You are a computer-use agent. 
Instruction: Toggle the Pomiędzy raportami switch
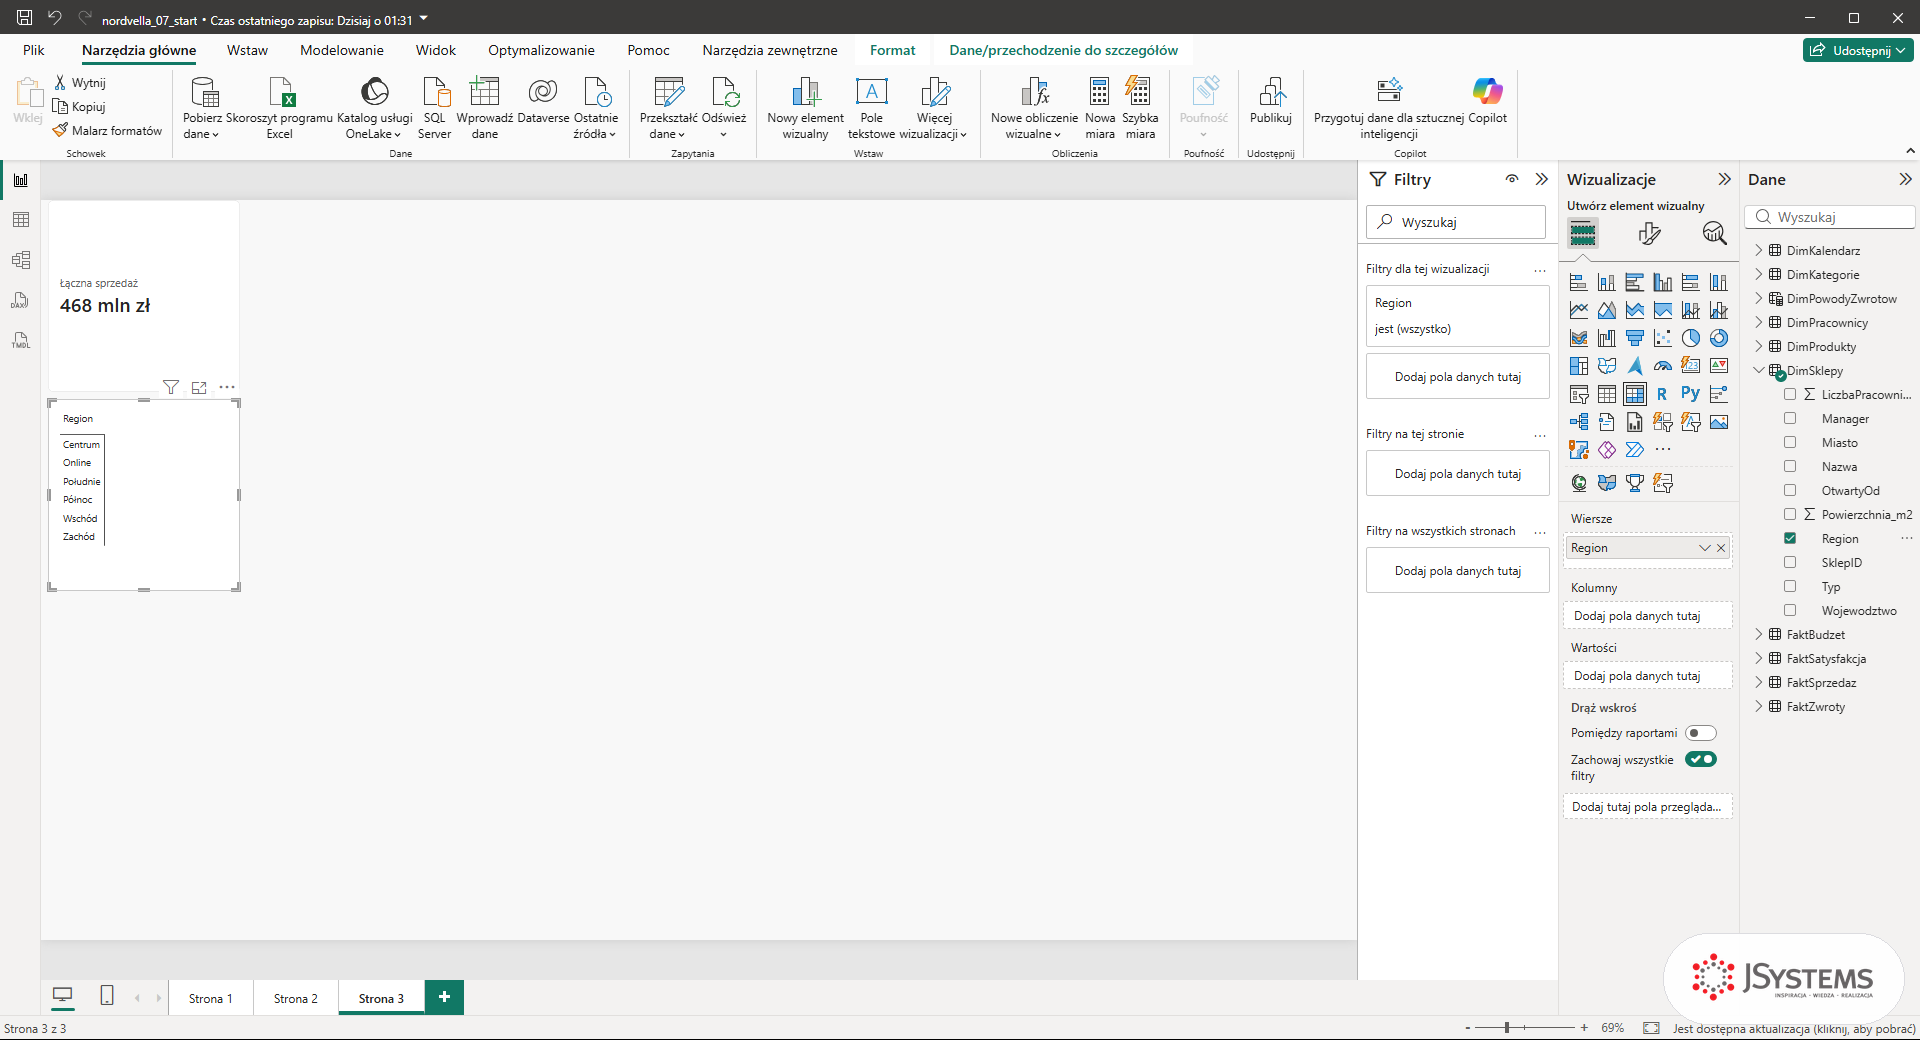[x=1701, y=733]
